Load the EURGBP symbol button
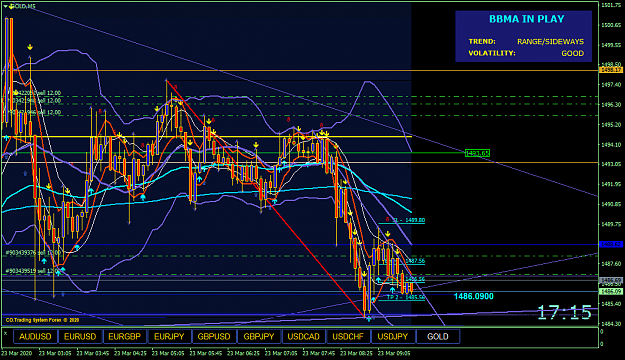 [x=125, y=336]
